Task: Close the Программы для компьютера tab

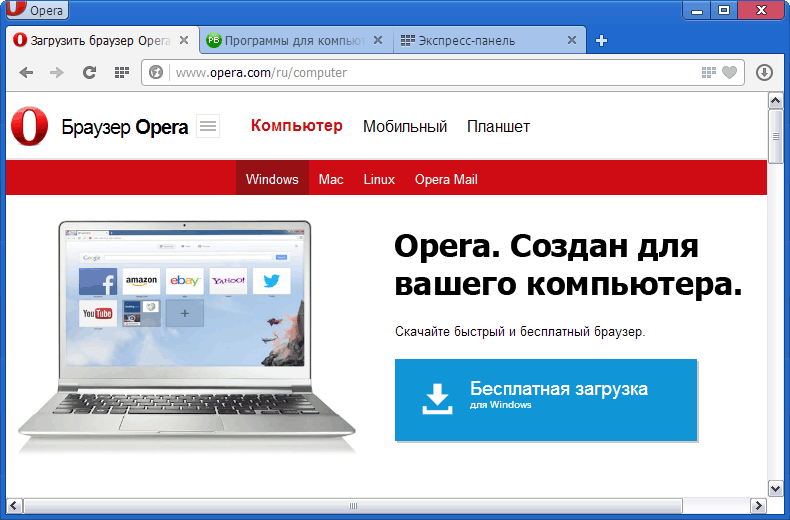Action: (378, 40)
